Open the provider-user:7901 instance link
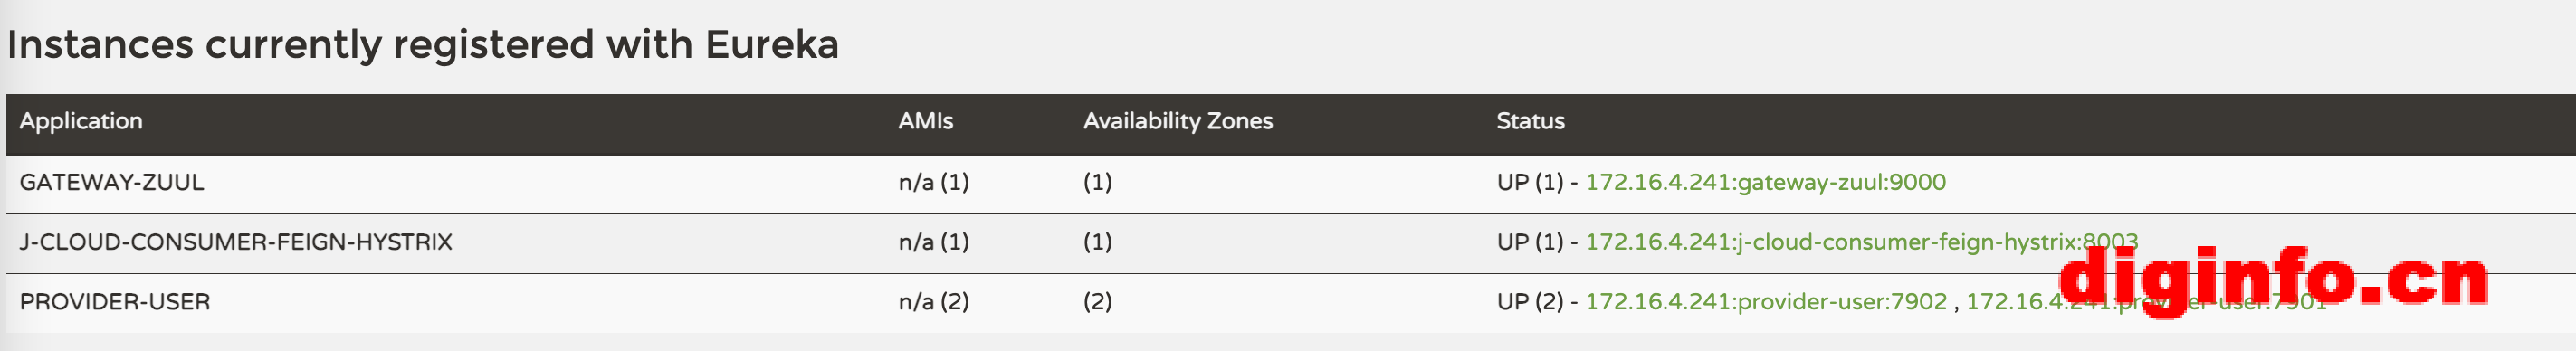2576x351 pixels. pos(2146,302)
